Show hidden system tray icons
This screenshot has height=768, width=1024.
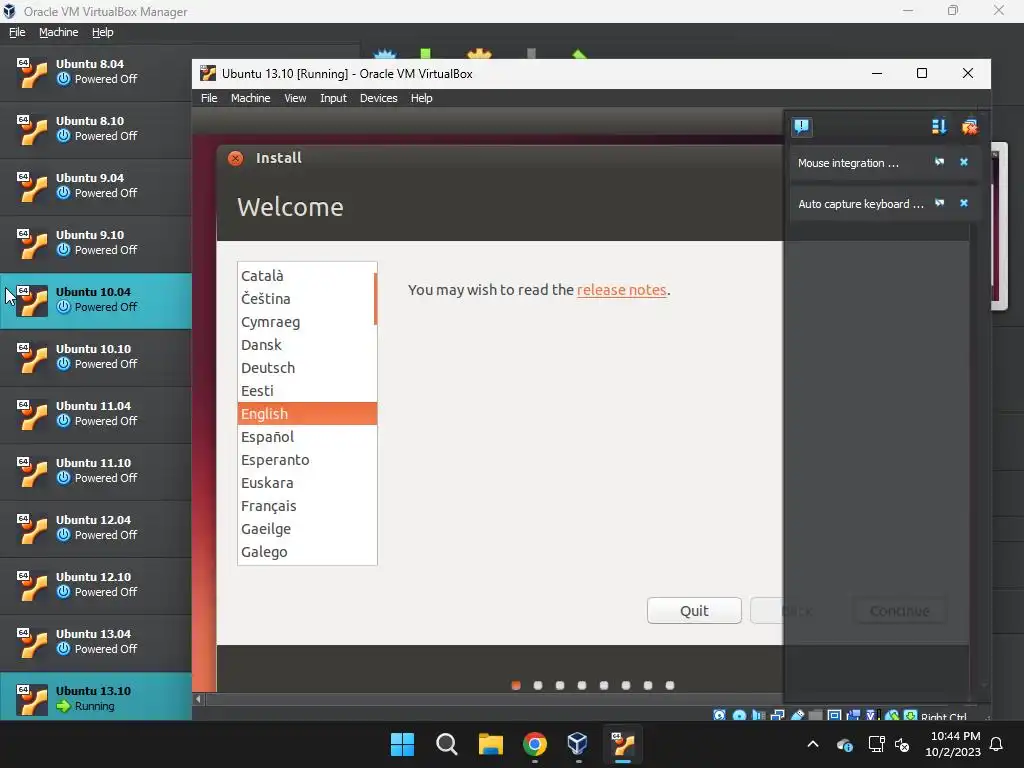click(x=813, y=744)
